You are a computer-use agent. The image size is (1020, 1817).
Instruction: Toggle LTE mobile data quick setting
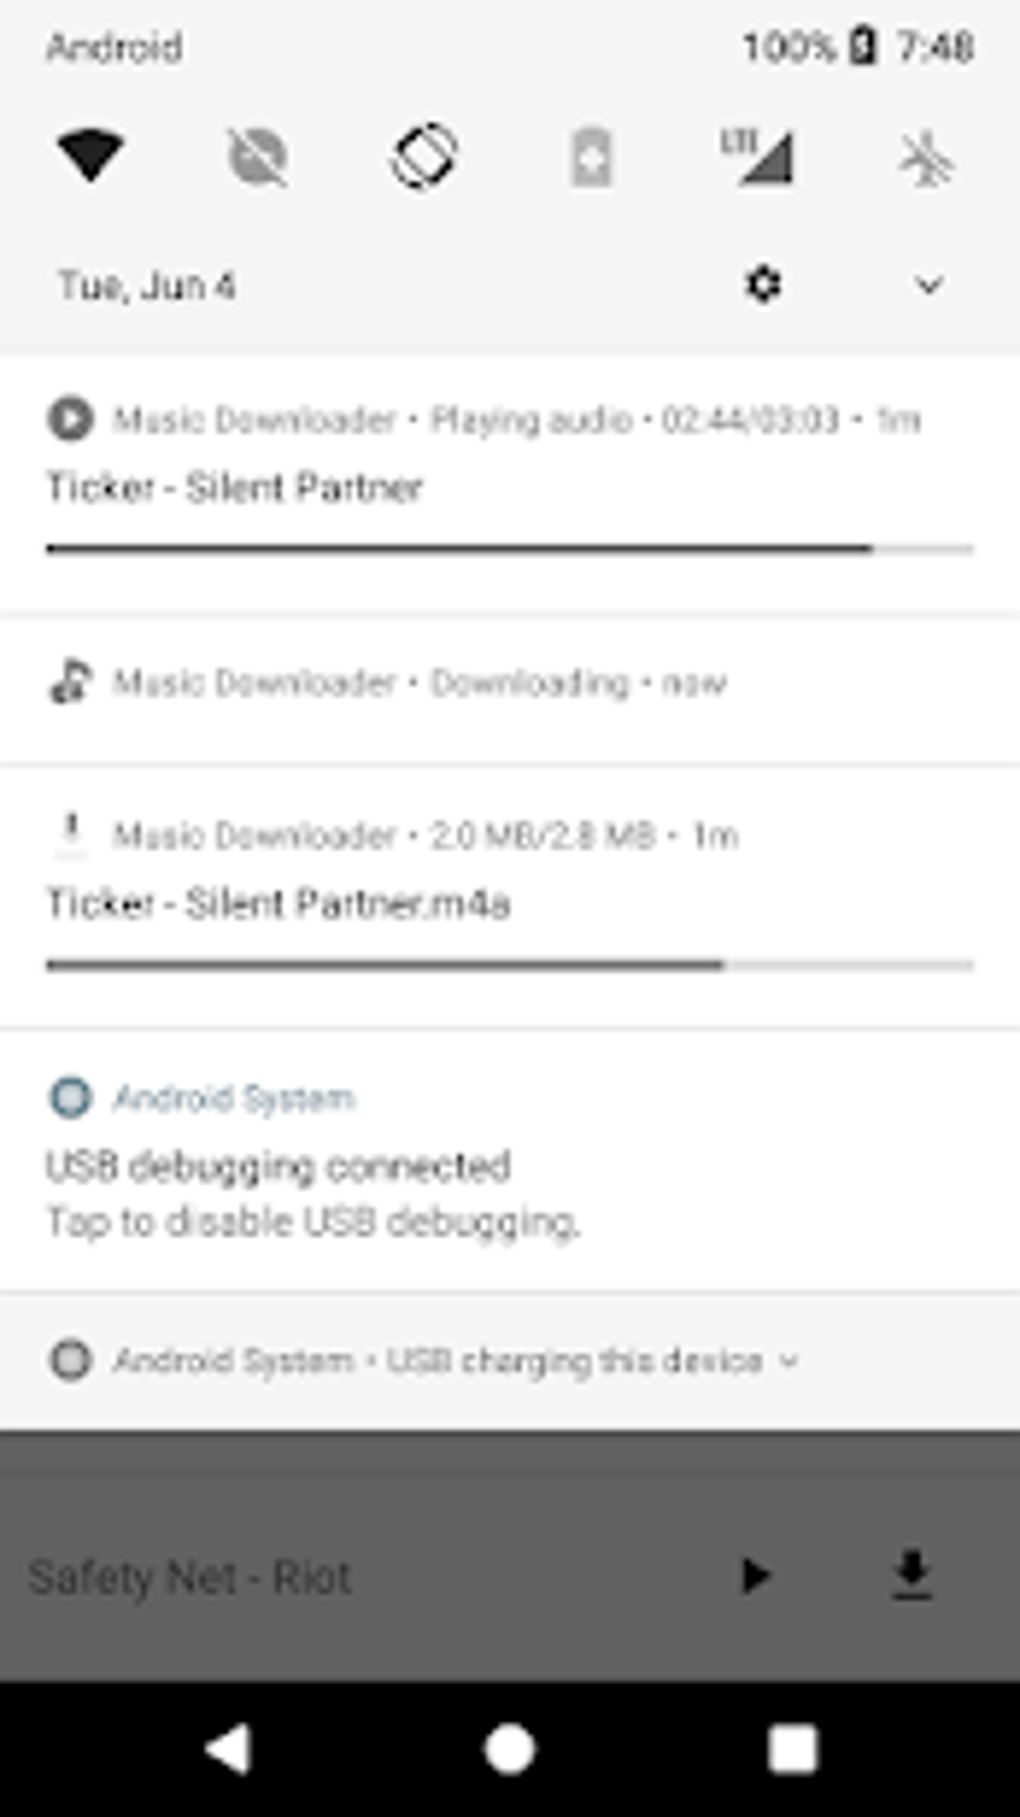pos(758,157)
